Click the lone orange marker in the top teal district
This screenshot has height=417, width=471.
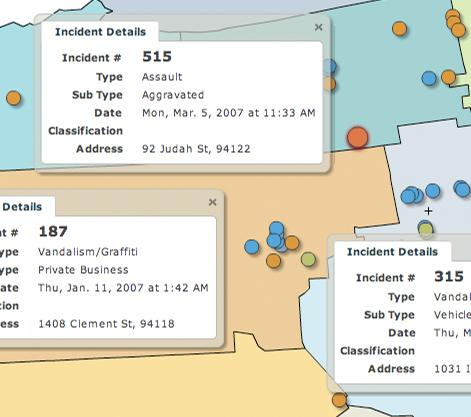tap(399, 29)
